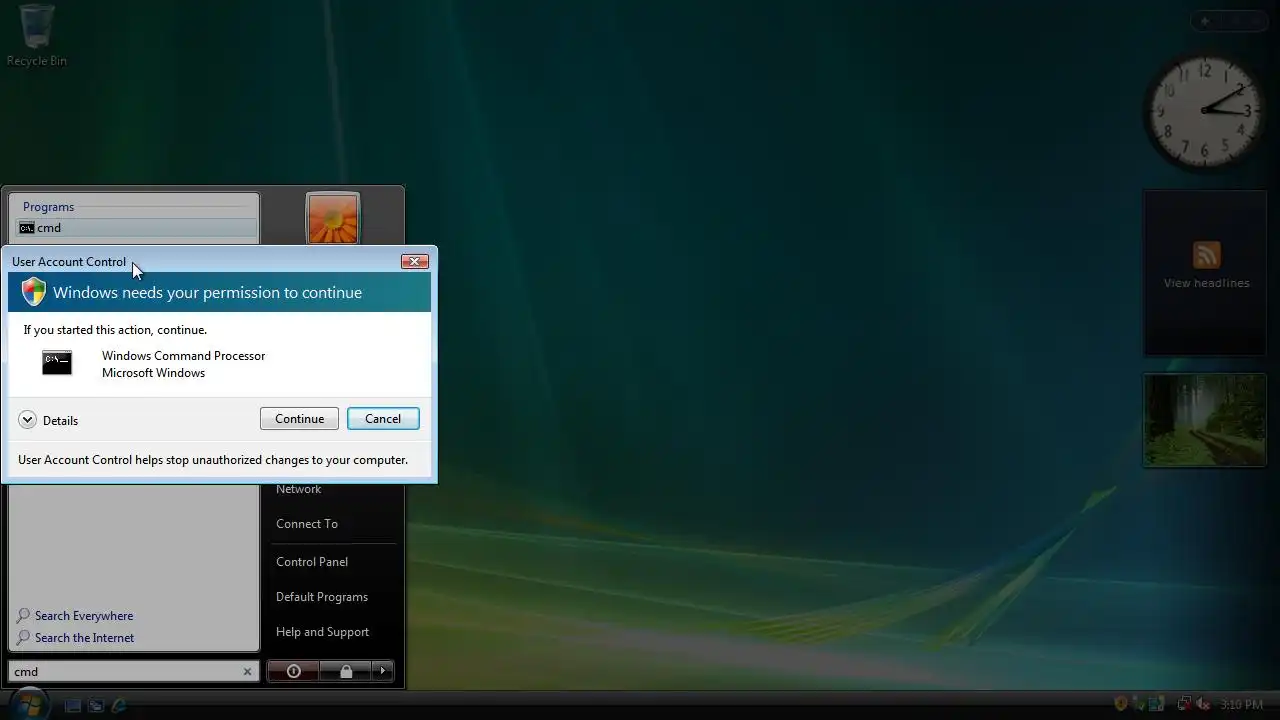Image resolution: width=1280 pixels, height=720 pixels.
Task: Click View headlines in feed gadget
Action: click(x=1206, y=283)
